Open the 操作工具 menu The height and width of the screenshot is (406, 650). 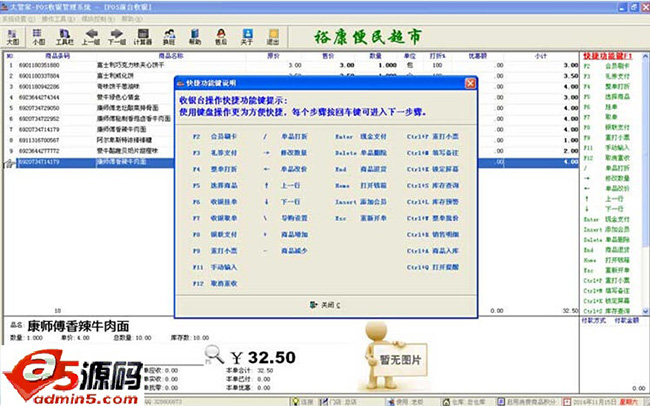[x=58, y=19]
